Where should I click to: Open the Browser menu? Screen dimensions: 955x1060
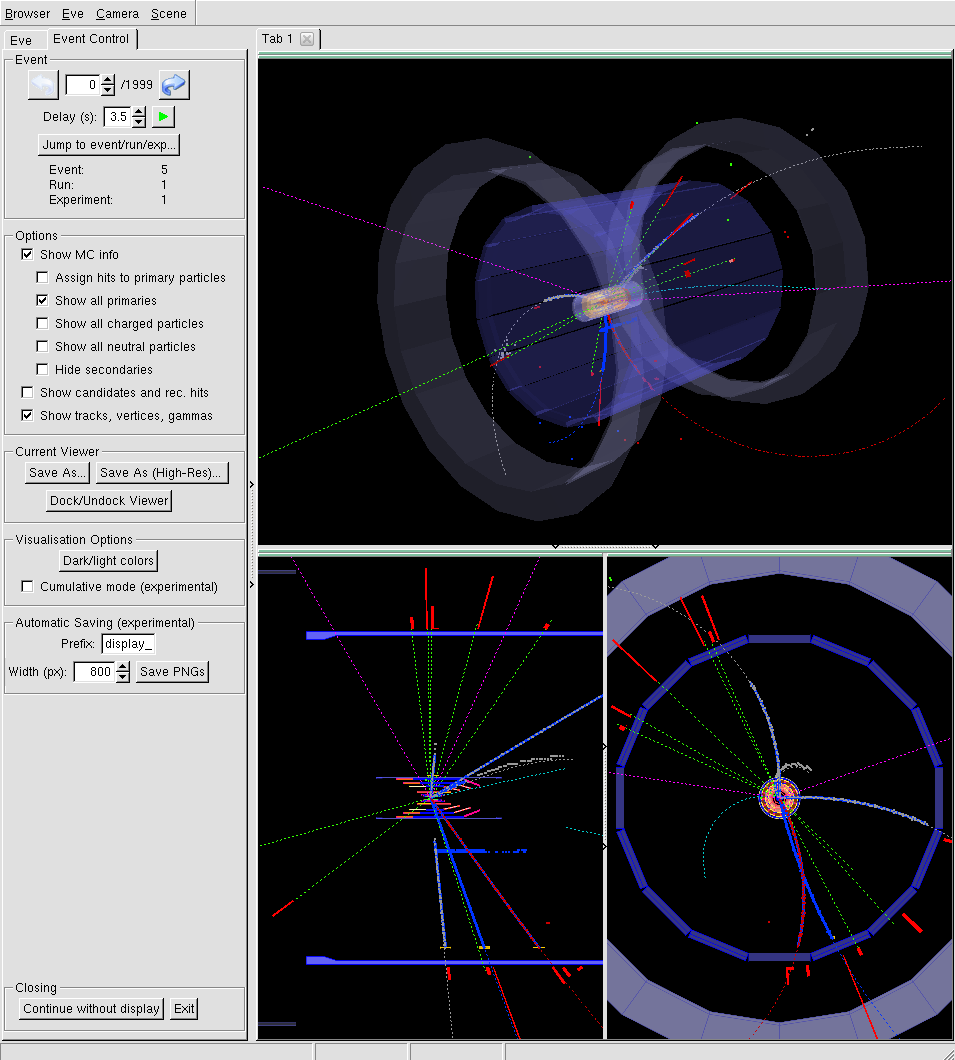(27, 14)
